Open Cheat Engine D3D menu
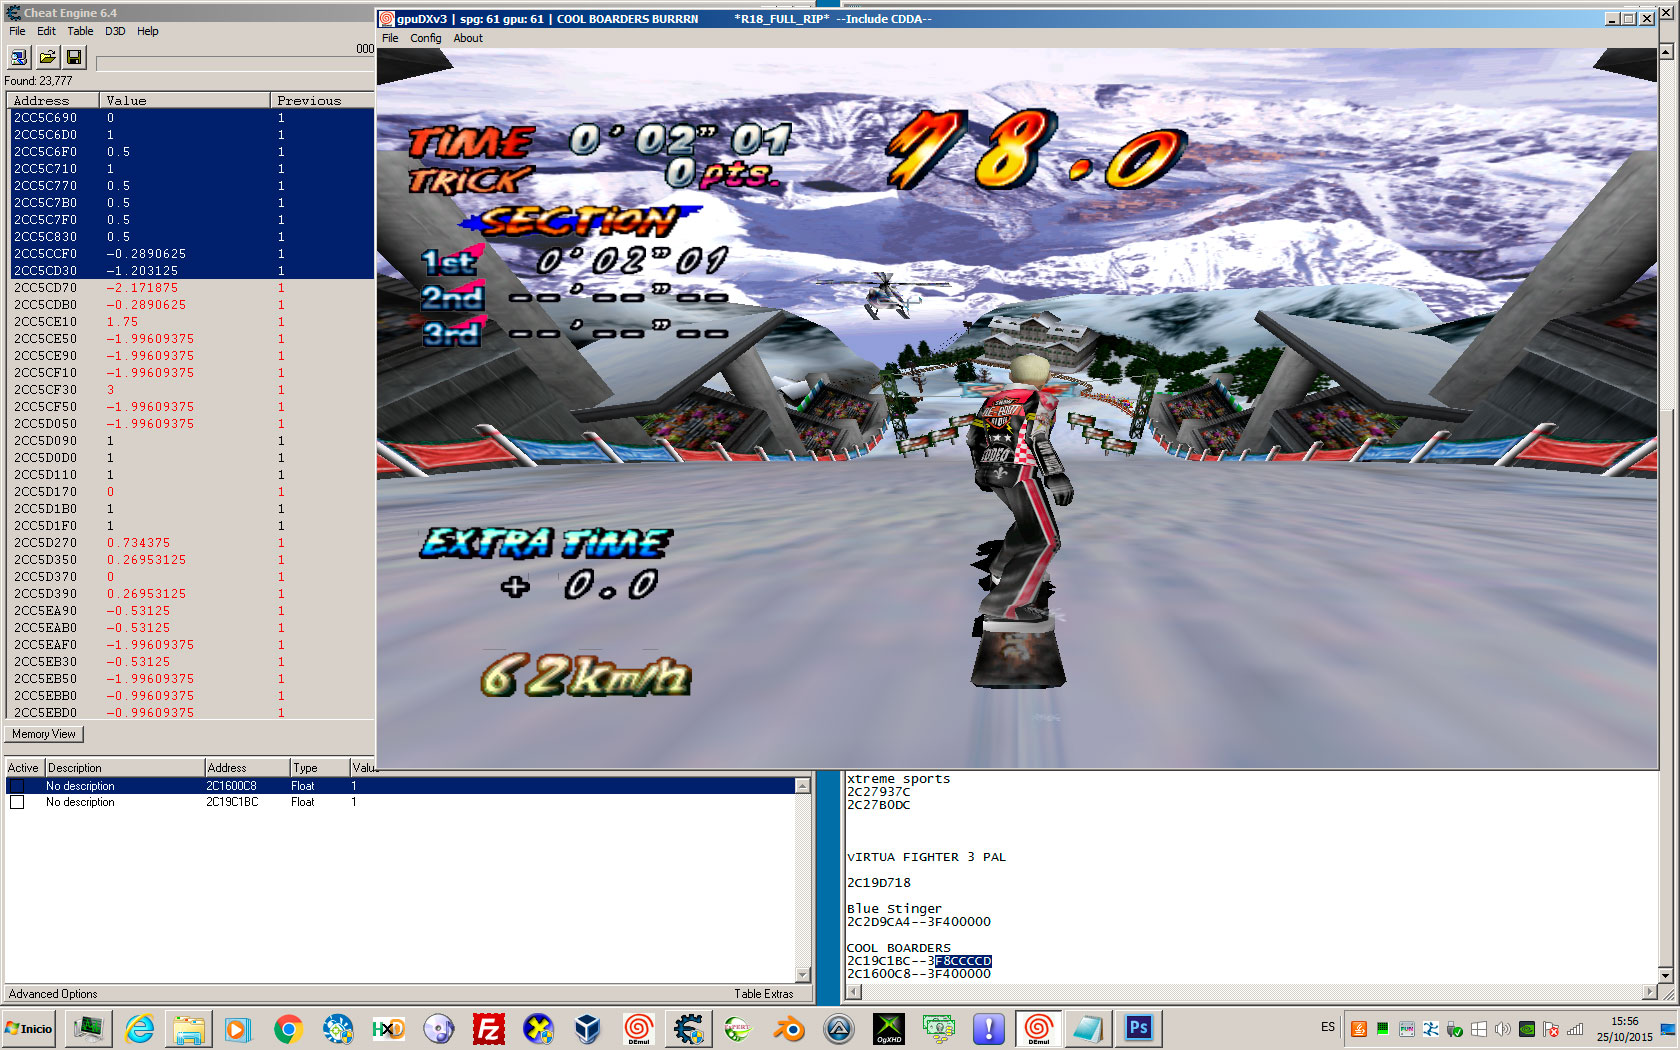The height and width of the screenshot is (1050, 1680). (115, 31)
